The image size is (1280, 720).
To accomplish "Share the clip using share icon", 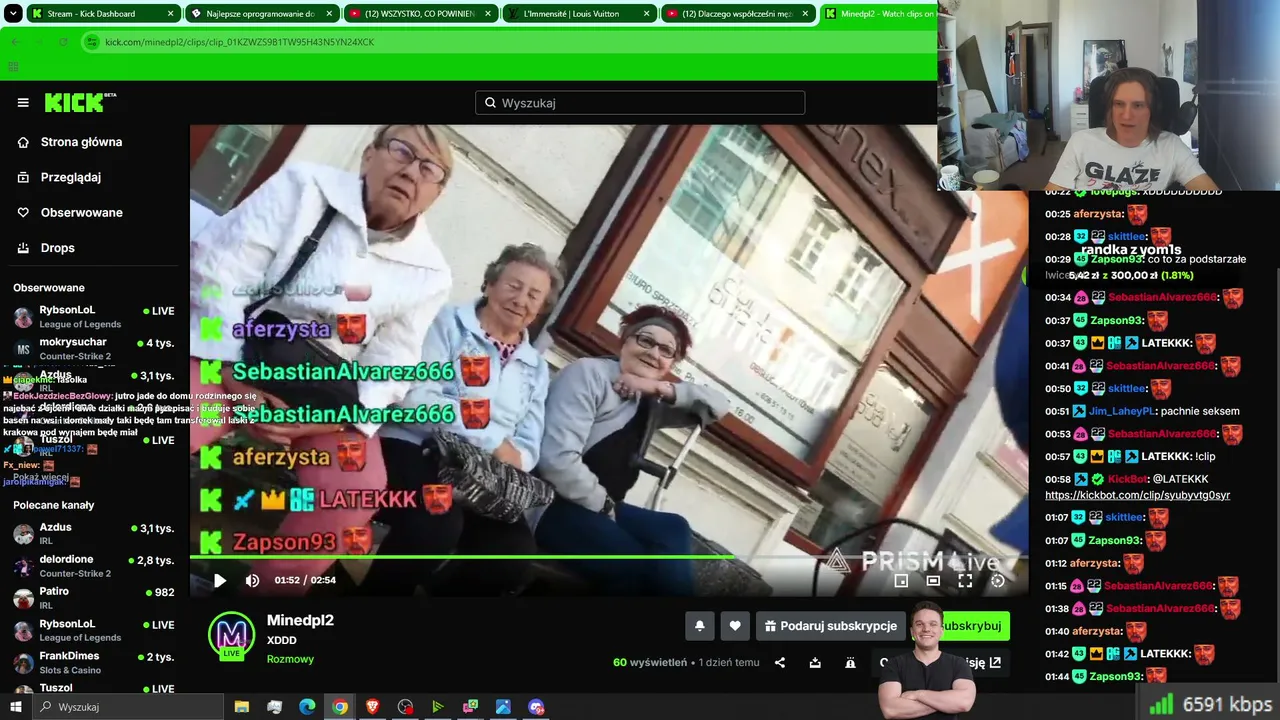I will [x=780, y=662].
